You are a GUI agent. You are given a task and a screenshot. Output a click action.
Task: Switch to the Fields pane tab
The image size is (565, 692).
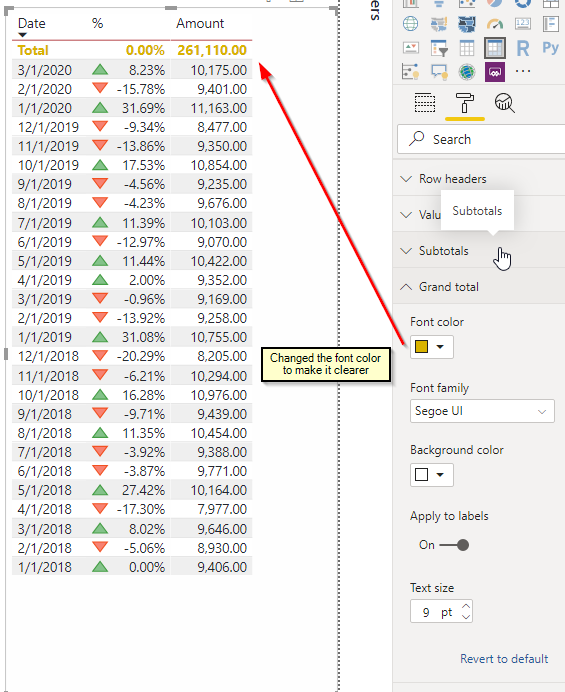click(425, 103)
